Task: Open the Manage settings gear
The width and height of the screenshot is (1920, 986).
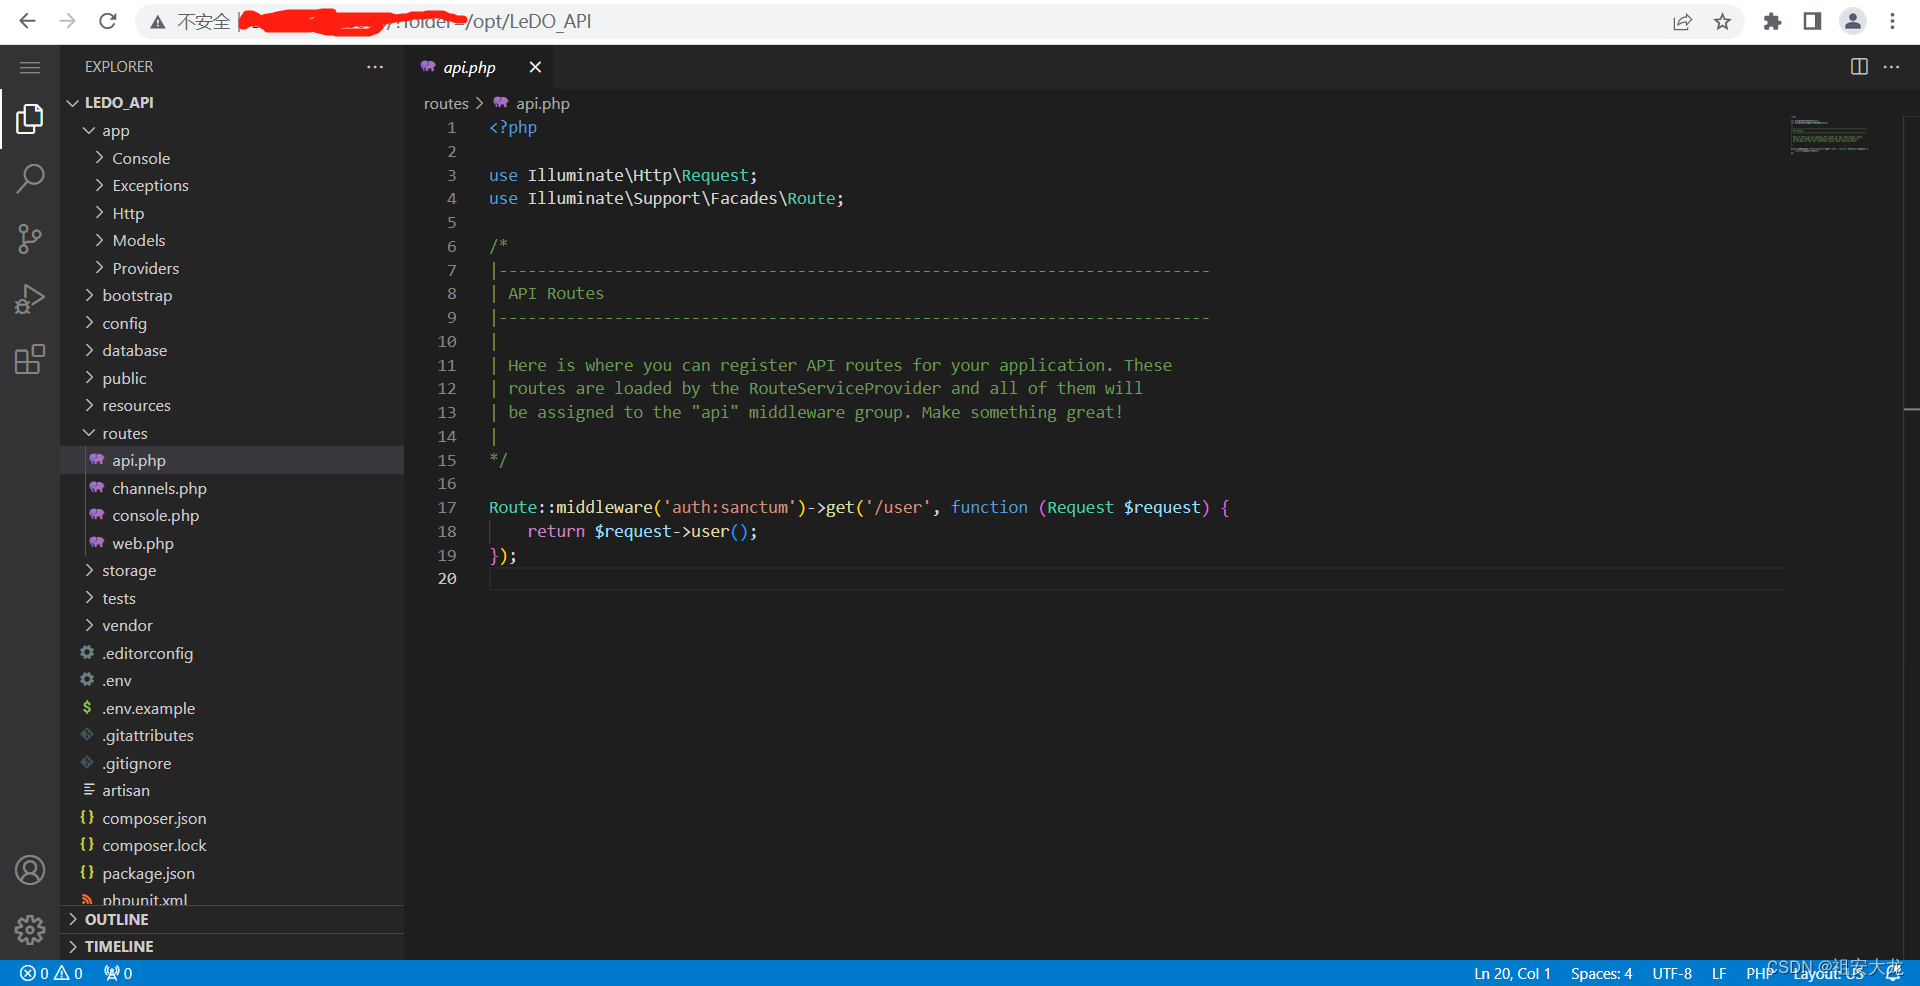Action: point(30,930)
